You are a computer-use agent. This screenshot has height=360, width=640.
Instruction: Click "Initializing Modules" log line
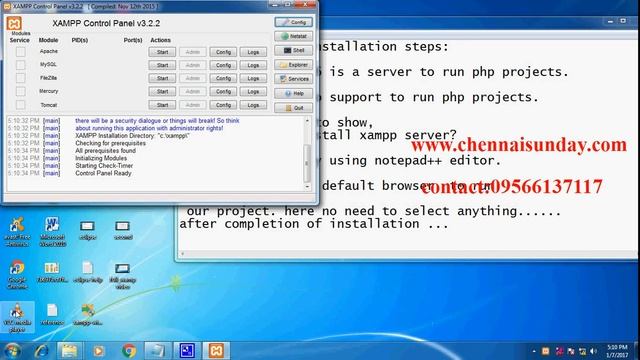[101, 158]
